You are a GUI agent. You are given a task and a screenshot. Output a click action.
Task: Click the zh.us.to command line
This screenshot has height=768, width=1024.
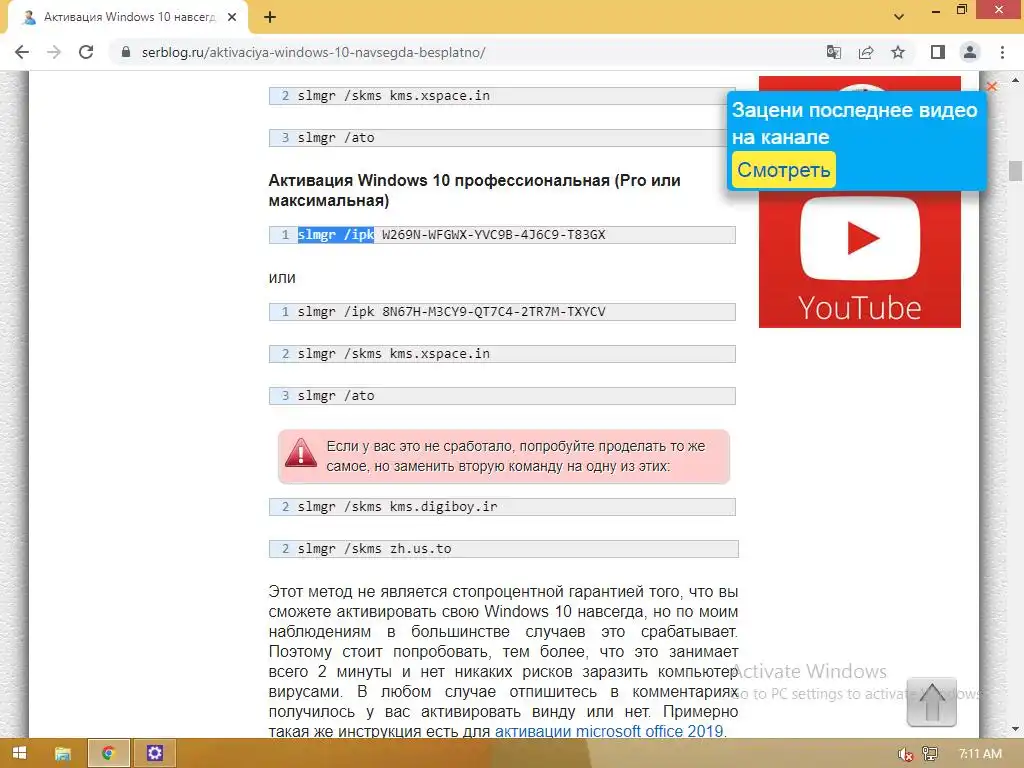(504, 549)
